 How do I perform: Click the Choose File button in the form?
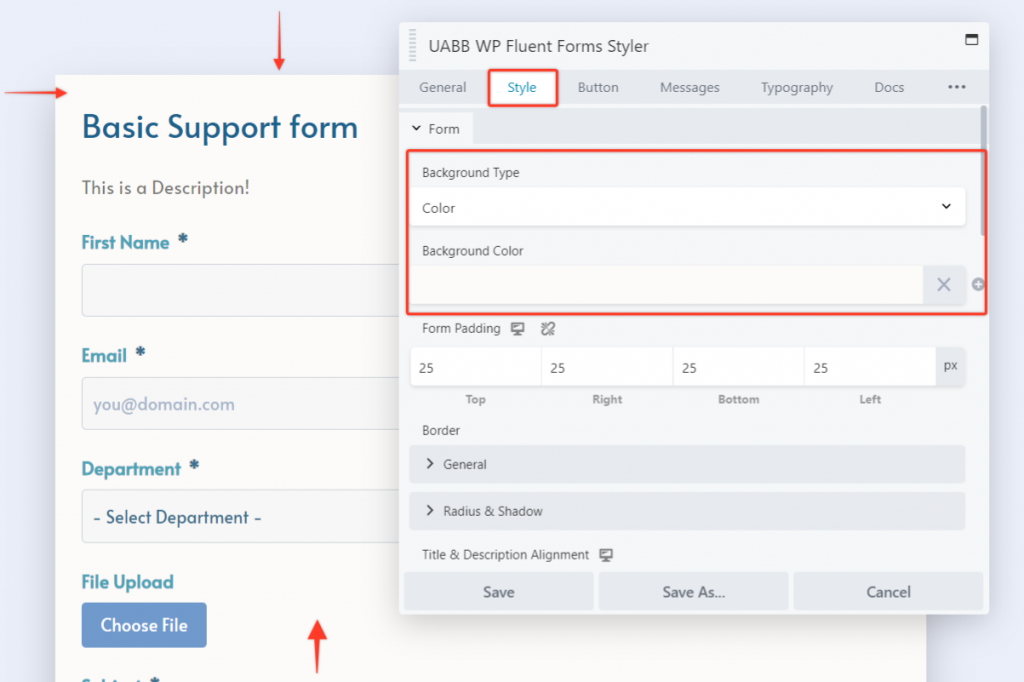coord(143,624)
